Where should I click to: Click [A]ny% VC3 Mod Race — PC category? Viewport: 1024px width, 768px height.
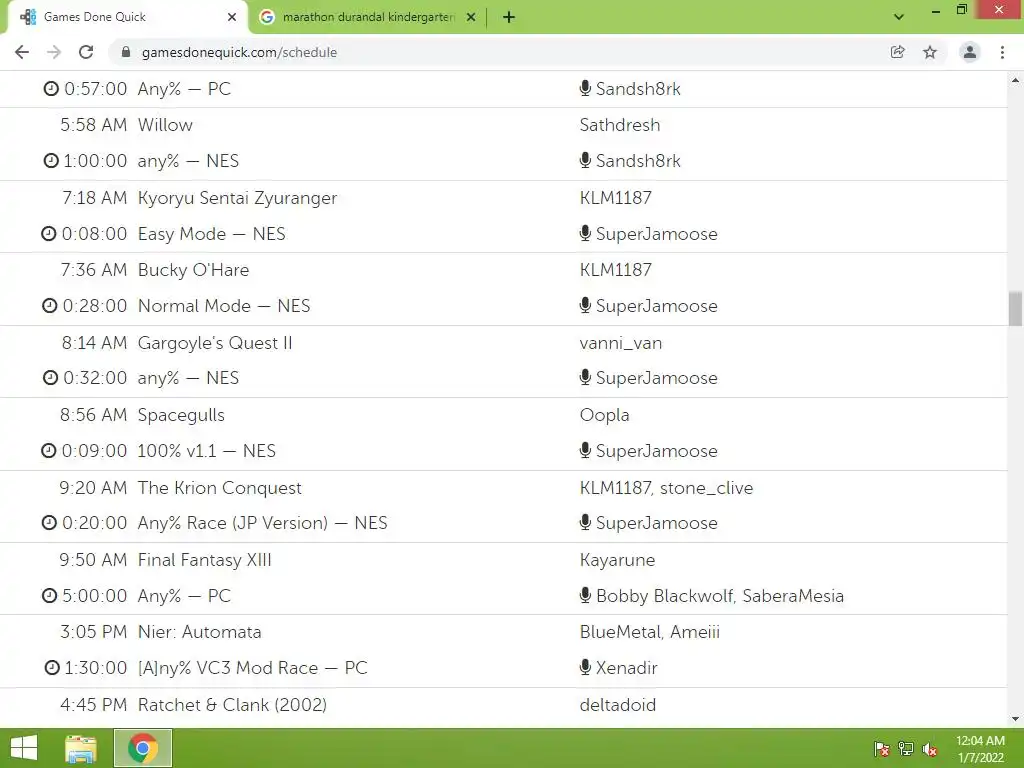pos(253,668)
